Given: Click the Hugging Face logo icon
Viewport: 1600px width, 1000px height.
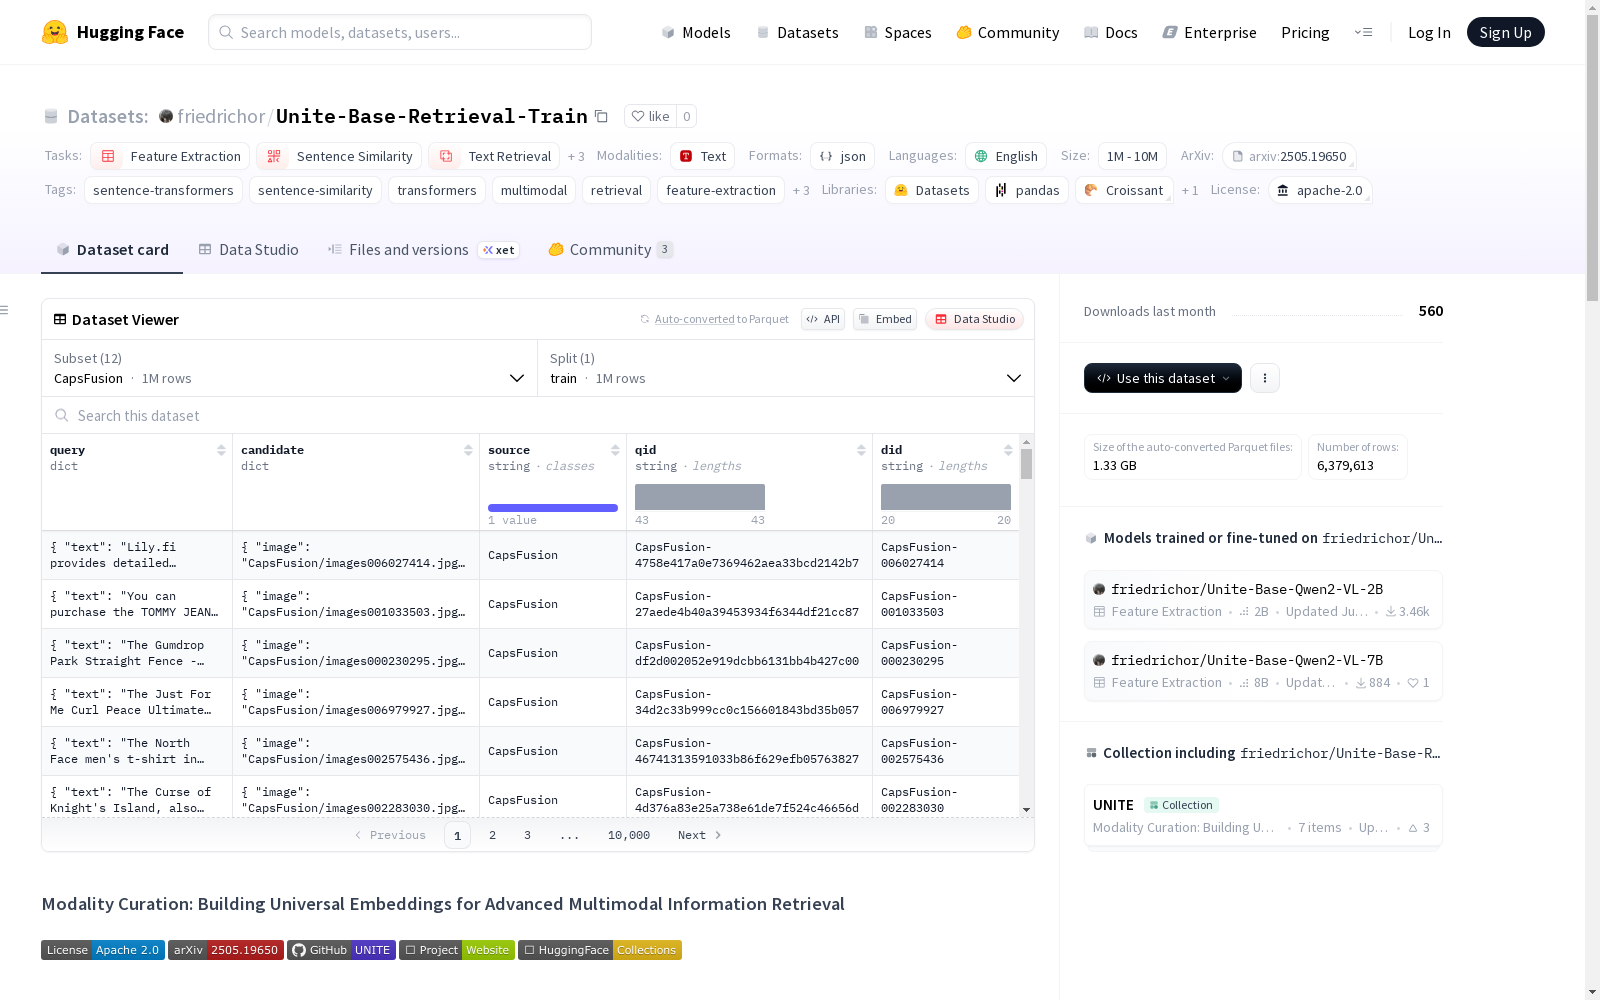Looking at the screenshot, I should click(x=55, y=32).
